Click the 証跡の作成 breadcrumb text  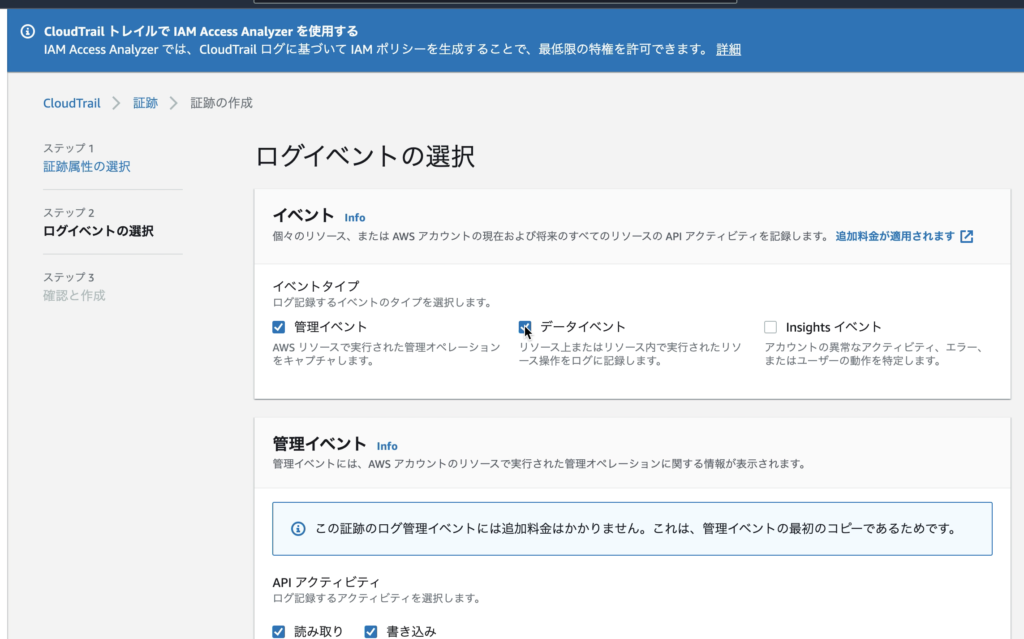point(221,103)
